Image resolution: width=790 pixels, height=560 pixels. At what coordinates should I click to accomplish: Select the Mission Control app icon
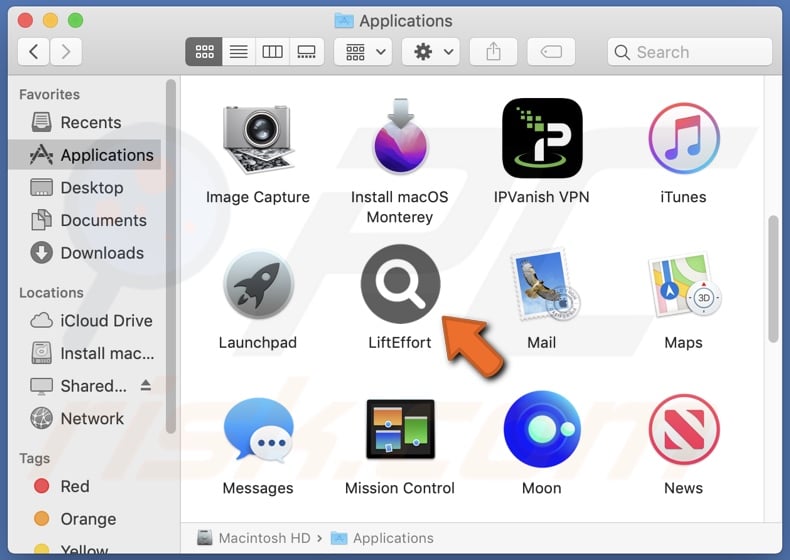click(401, 429)
